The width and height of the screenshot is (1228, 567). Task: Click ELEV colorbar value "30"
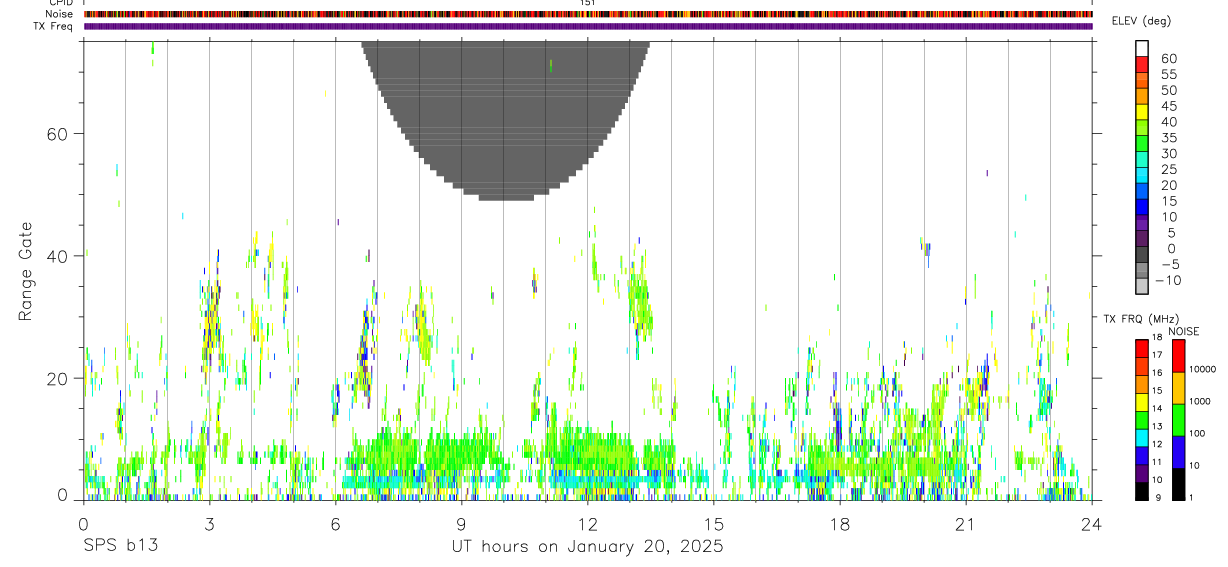pyautogui.click(x=1168, y=154)
